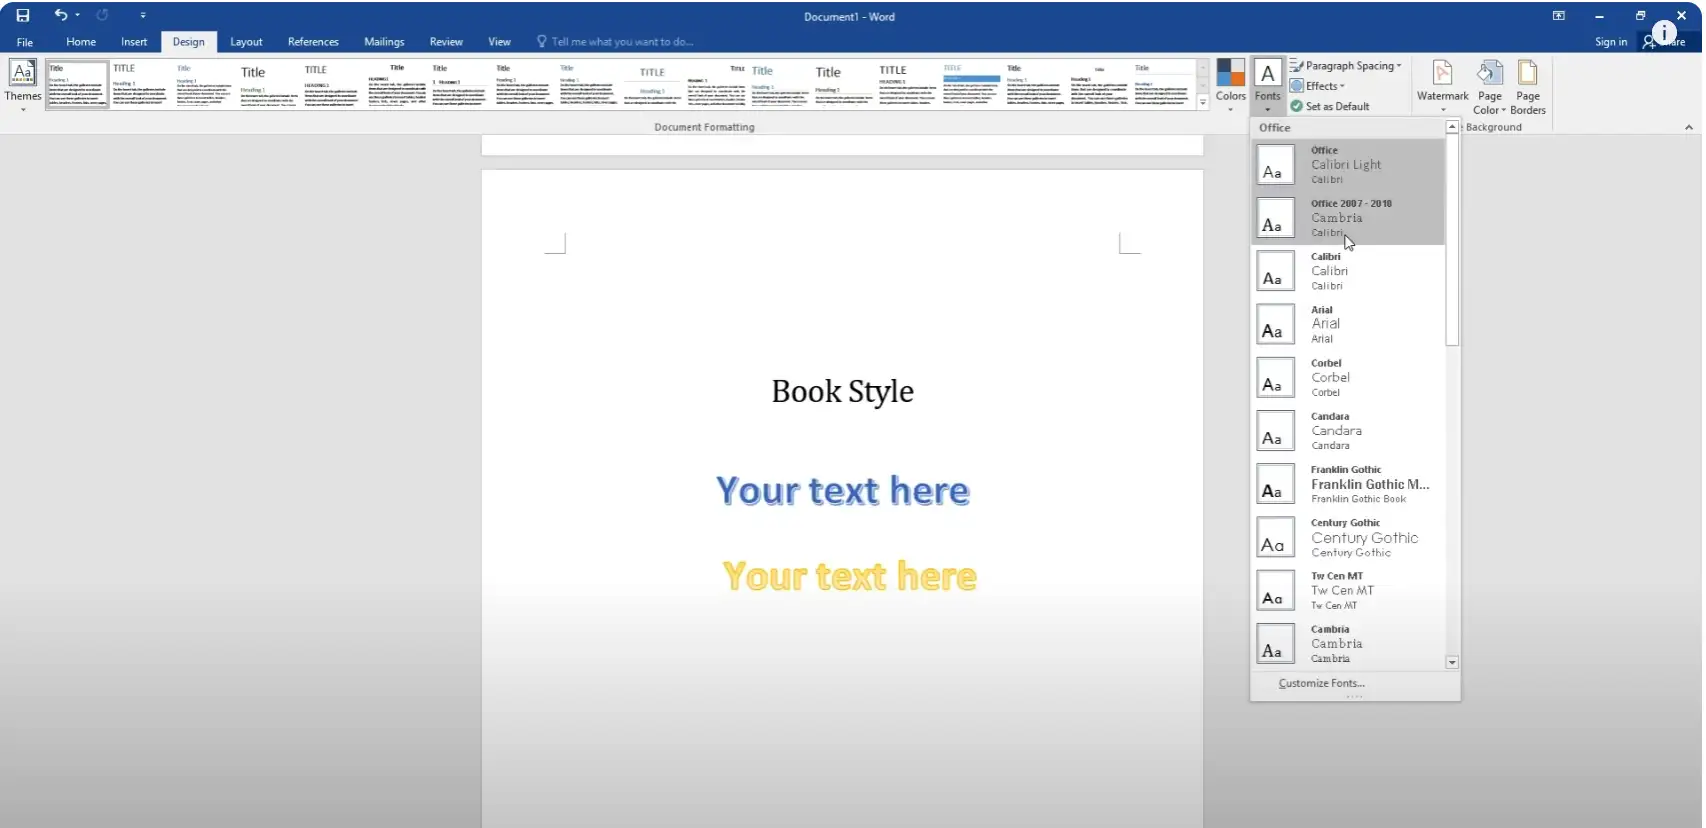This screenshot has height=828, width=1706.
Task: Select Office 2007 - 2010 Cambria fonts
Action: point(1347,218)
